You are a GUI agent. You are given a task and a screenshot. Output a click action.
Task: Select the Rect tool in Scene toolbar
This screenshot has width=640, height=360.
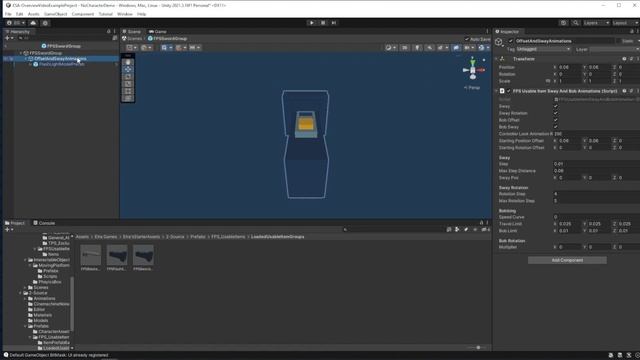point(128,91)
